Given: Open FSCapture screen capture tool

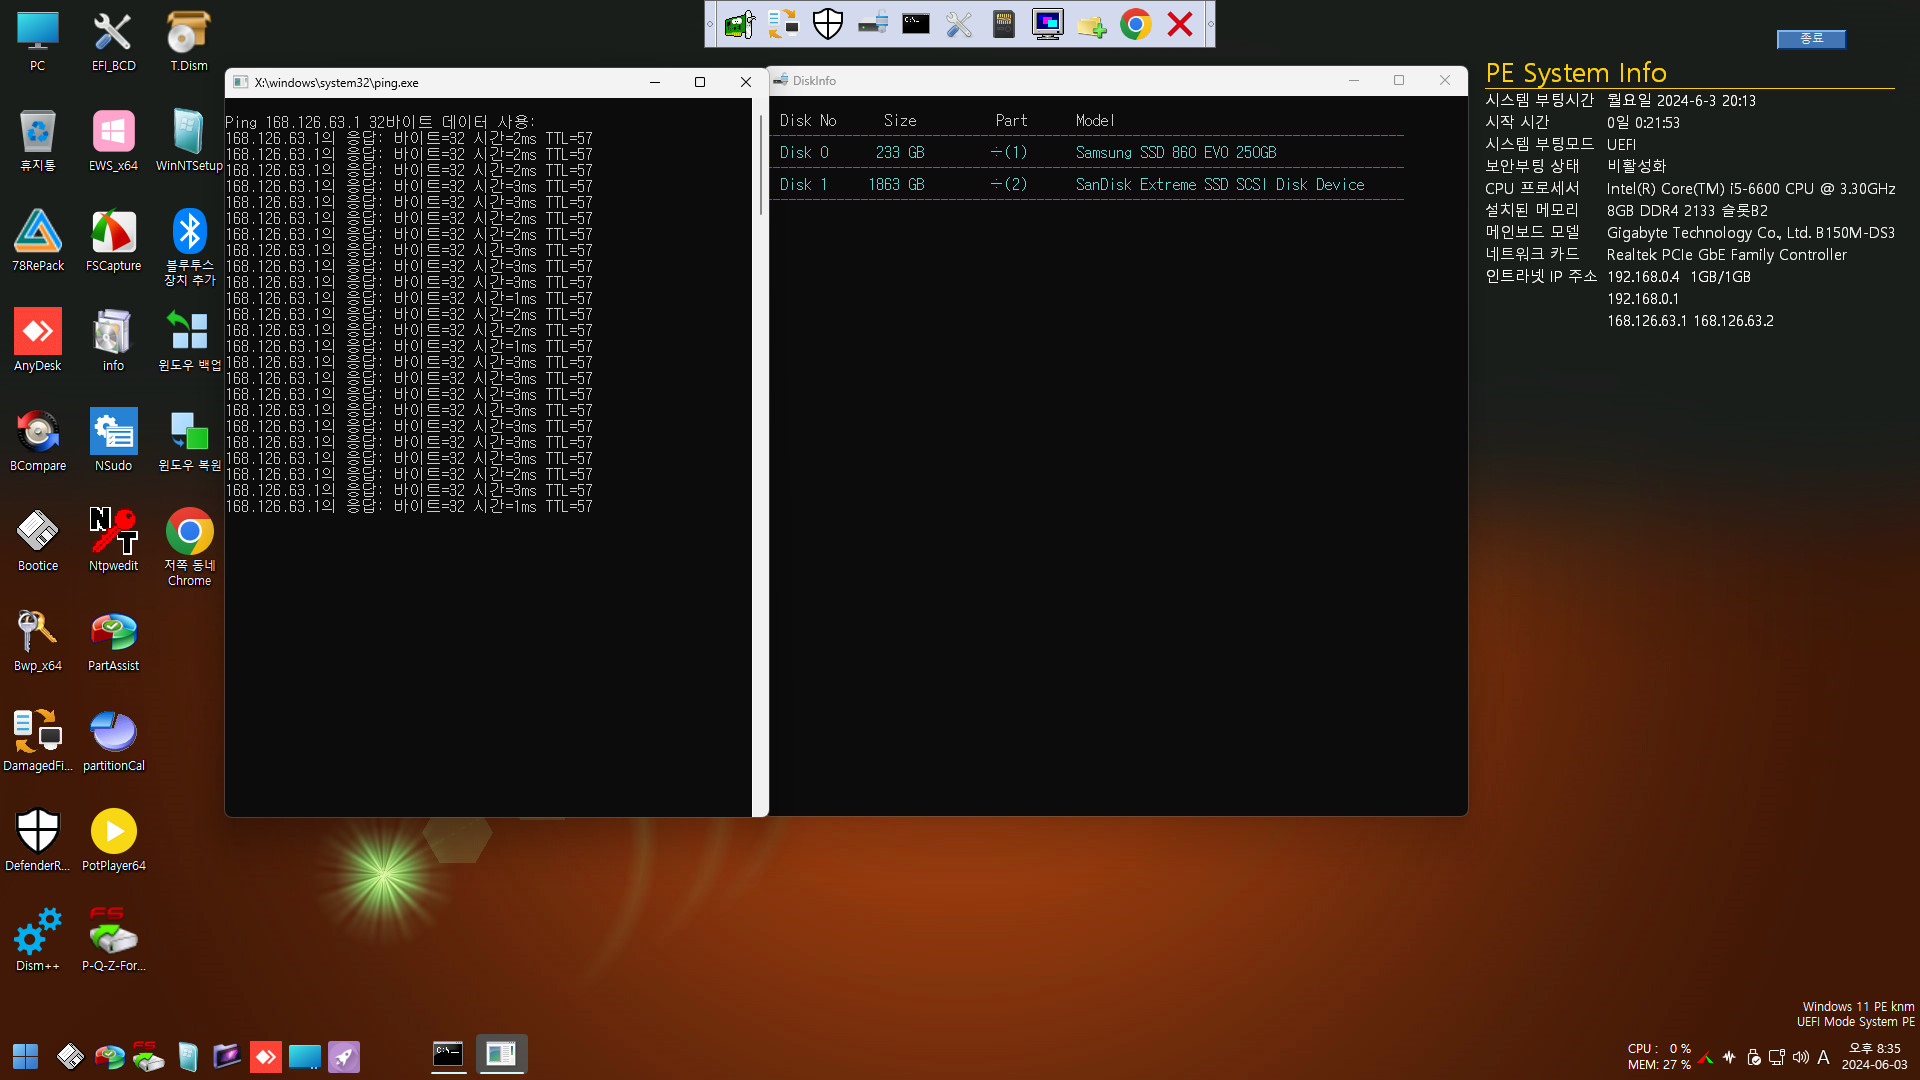Looking at the screenshot, I should point(113,241).
